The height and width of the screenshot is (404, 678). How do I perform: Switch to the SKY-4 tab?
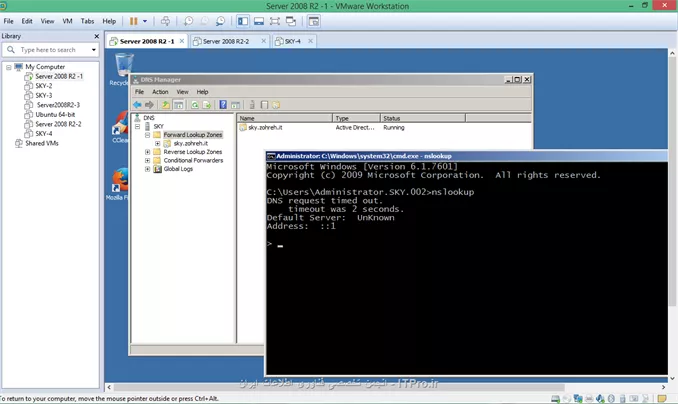(x=294, y=41)
